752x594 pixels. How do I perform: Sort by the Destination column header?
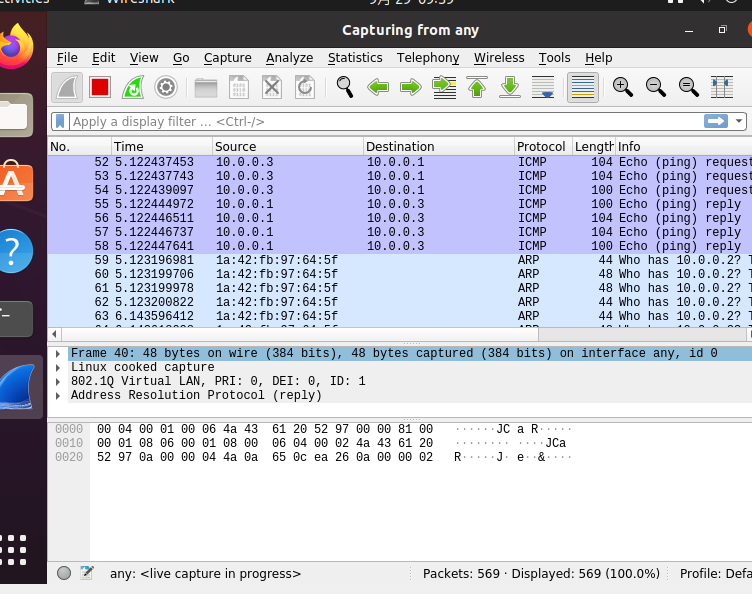point(439,147)
